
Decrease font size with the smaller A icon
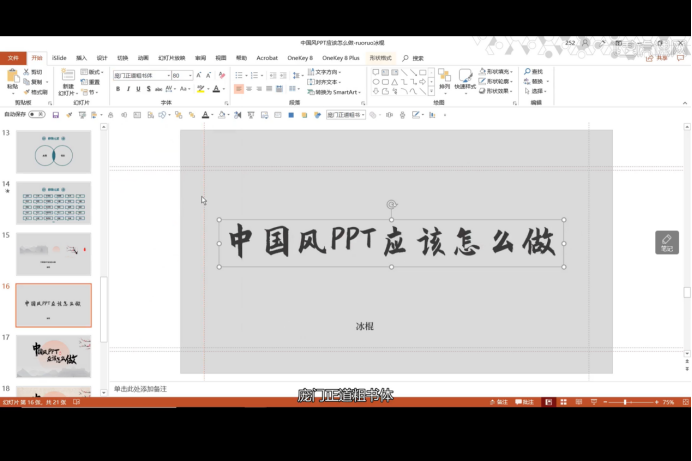click(209, 75)
